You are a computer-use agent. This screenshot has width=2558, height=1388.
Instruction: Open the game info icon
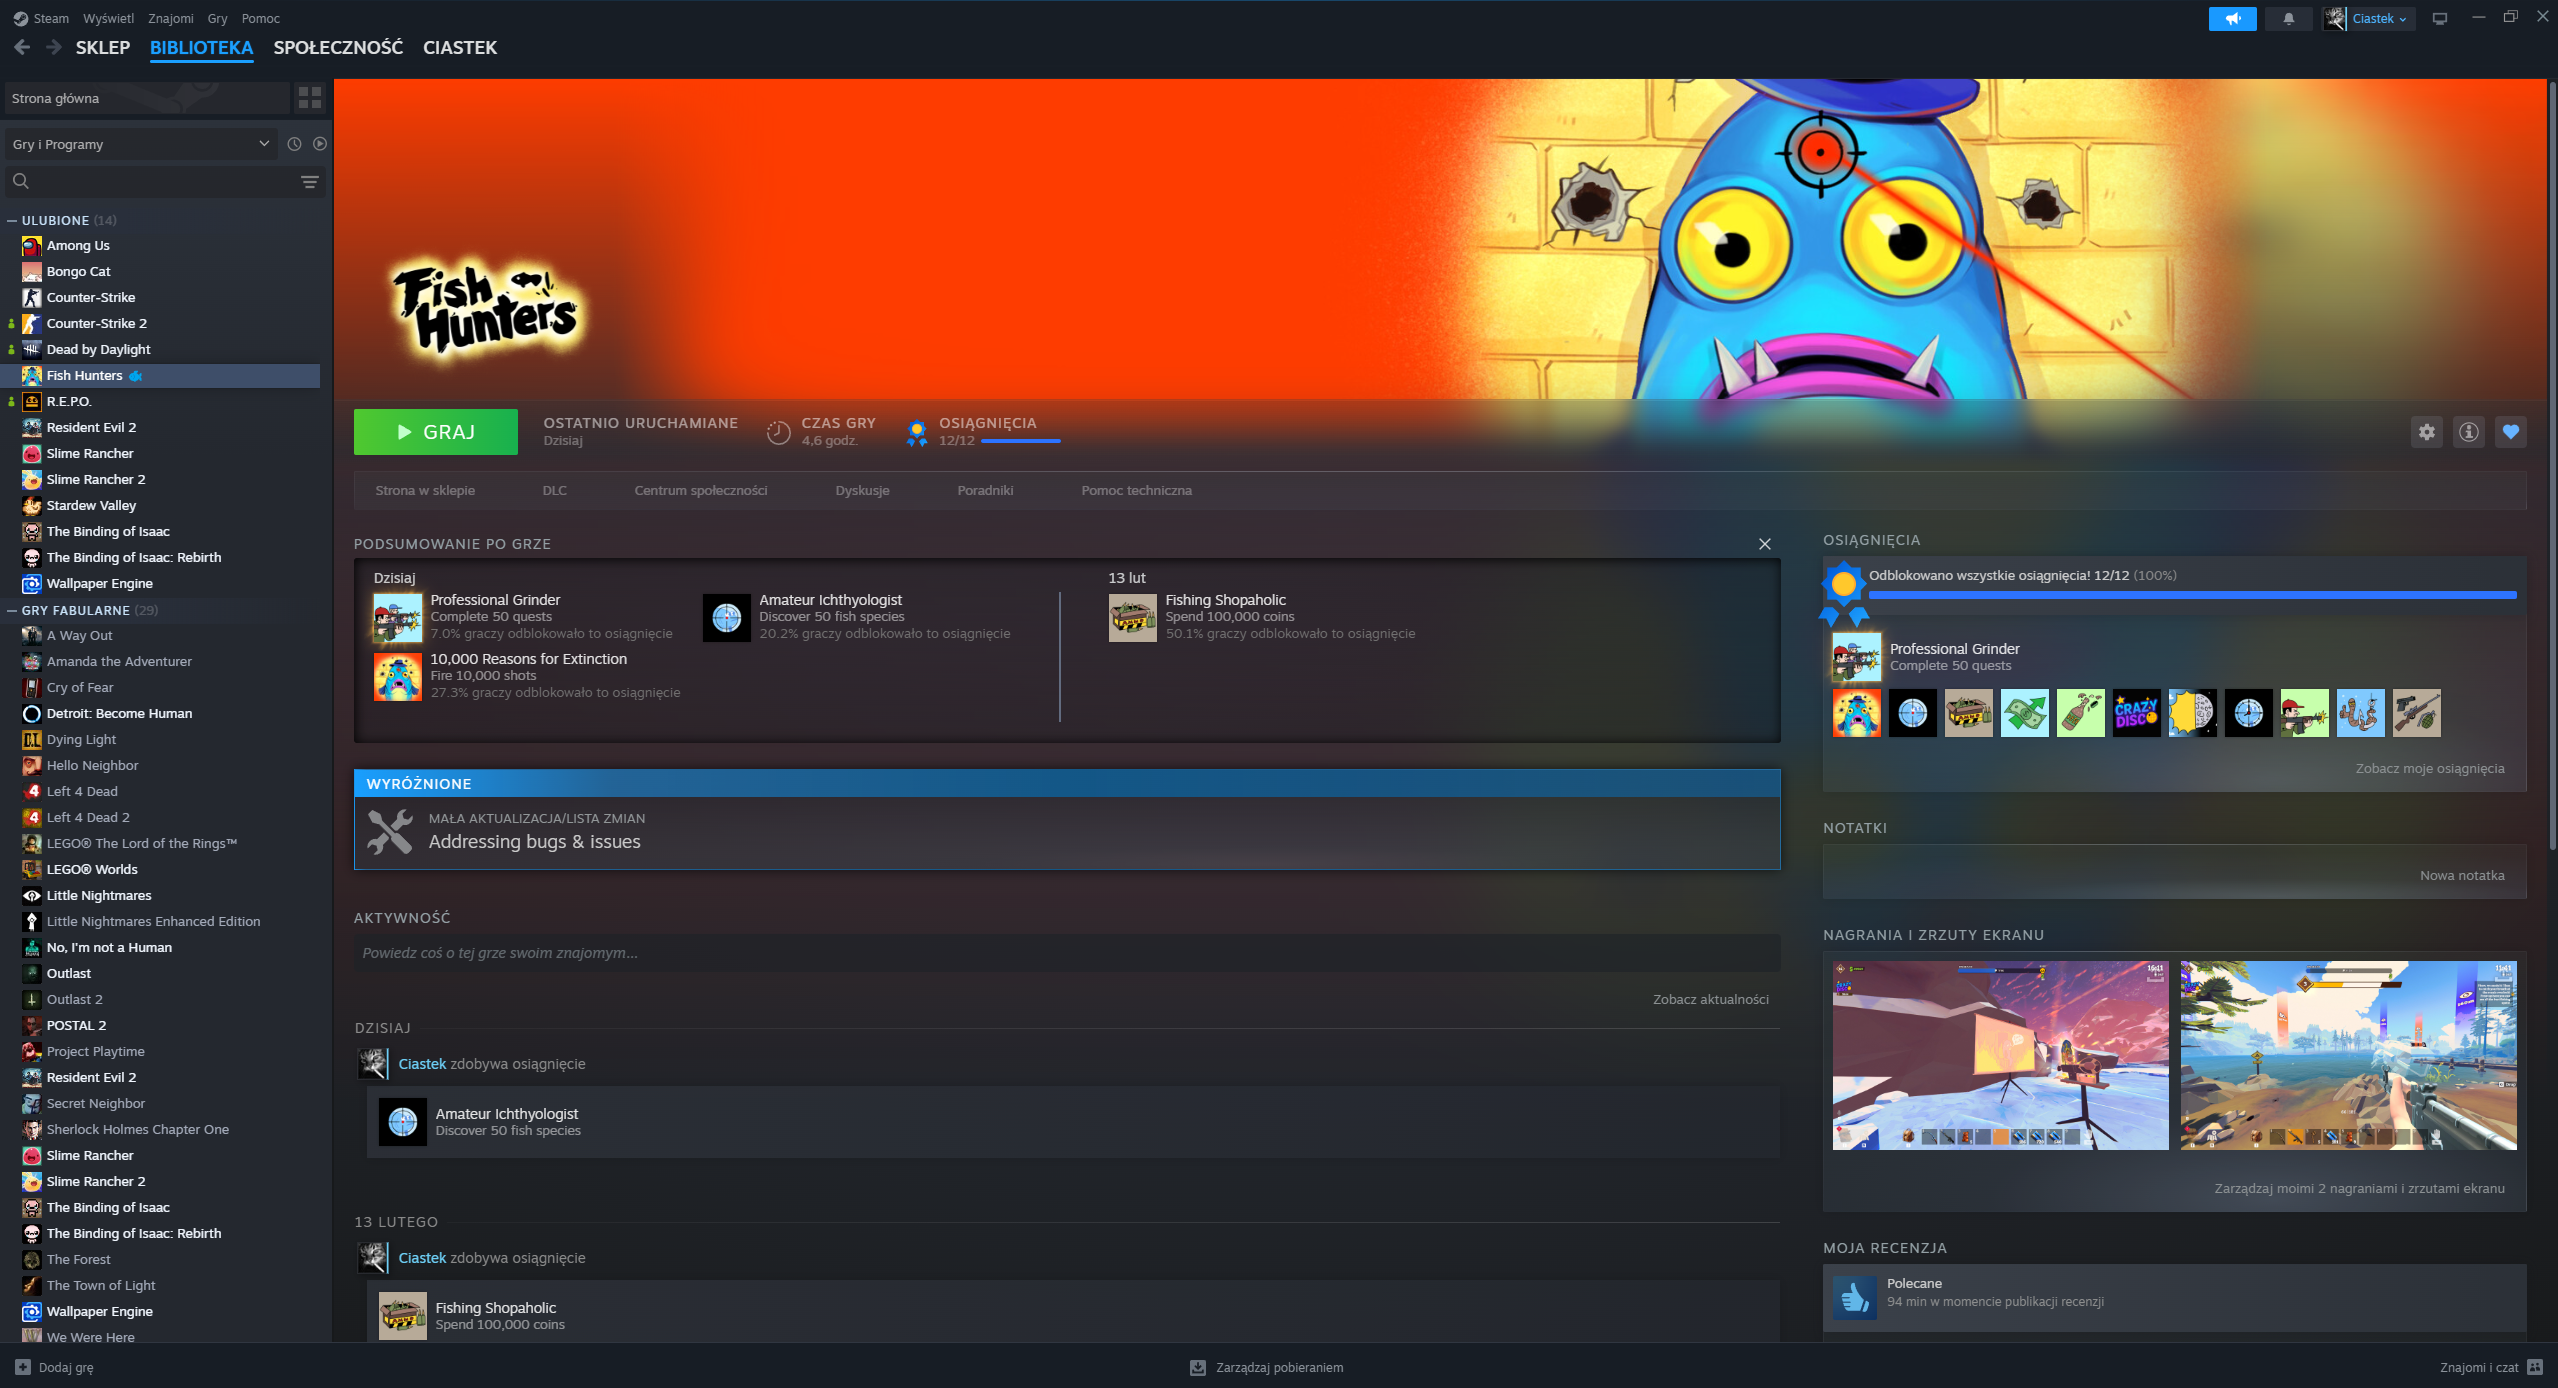click(x=2468, y=432)
